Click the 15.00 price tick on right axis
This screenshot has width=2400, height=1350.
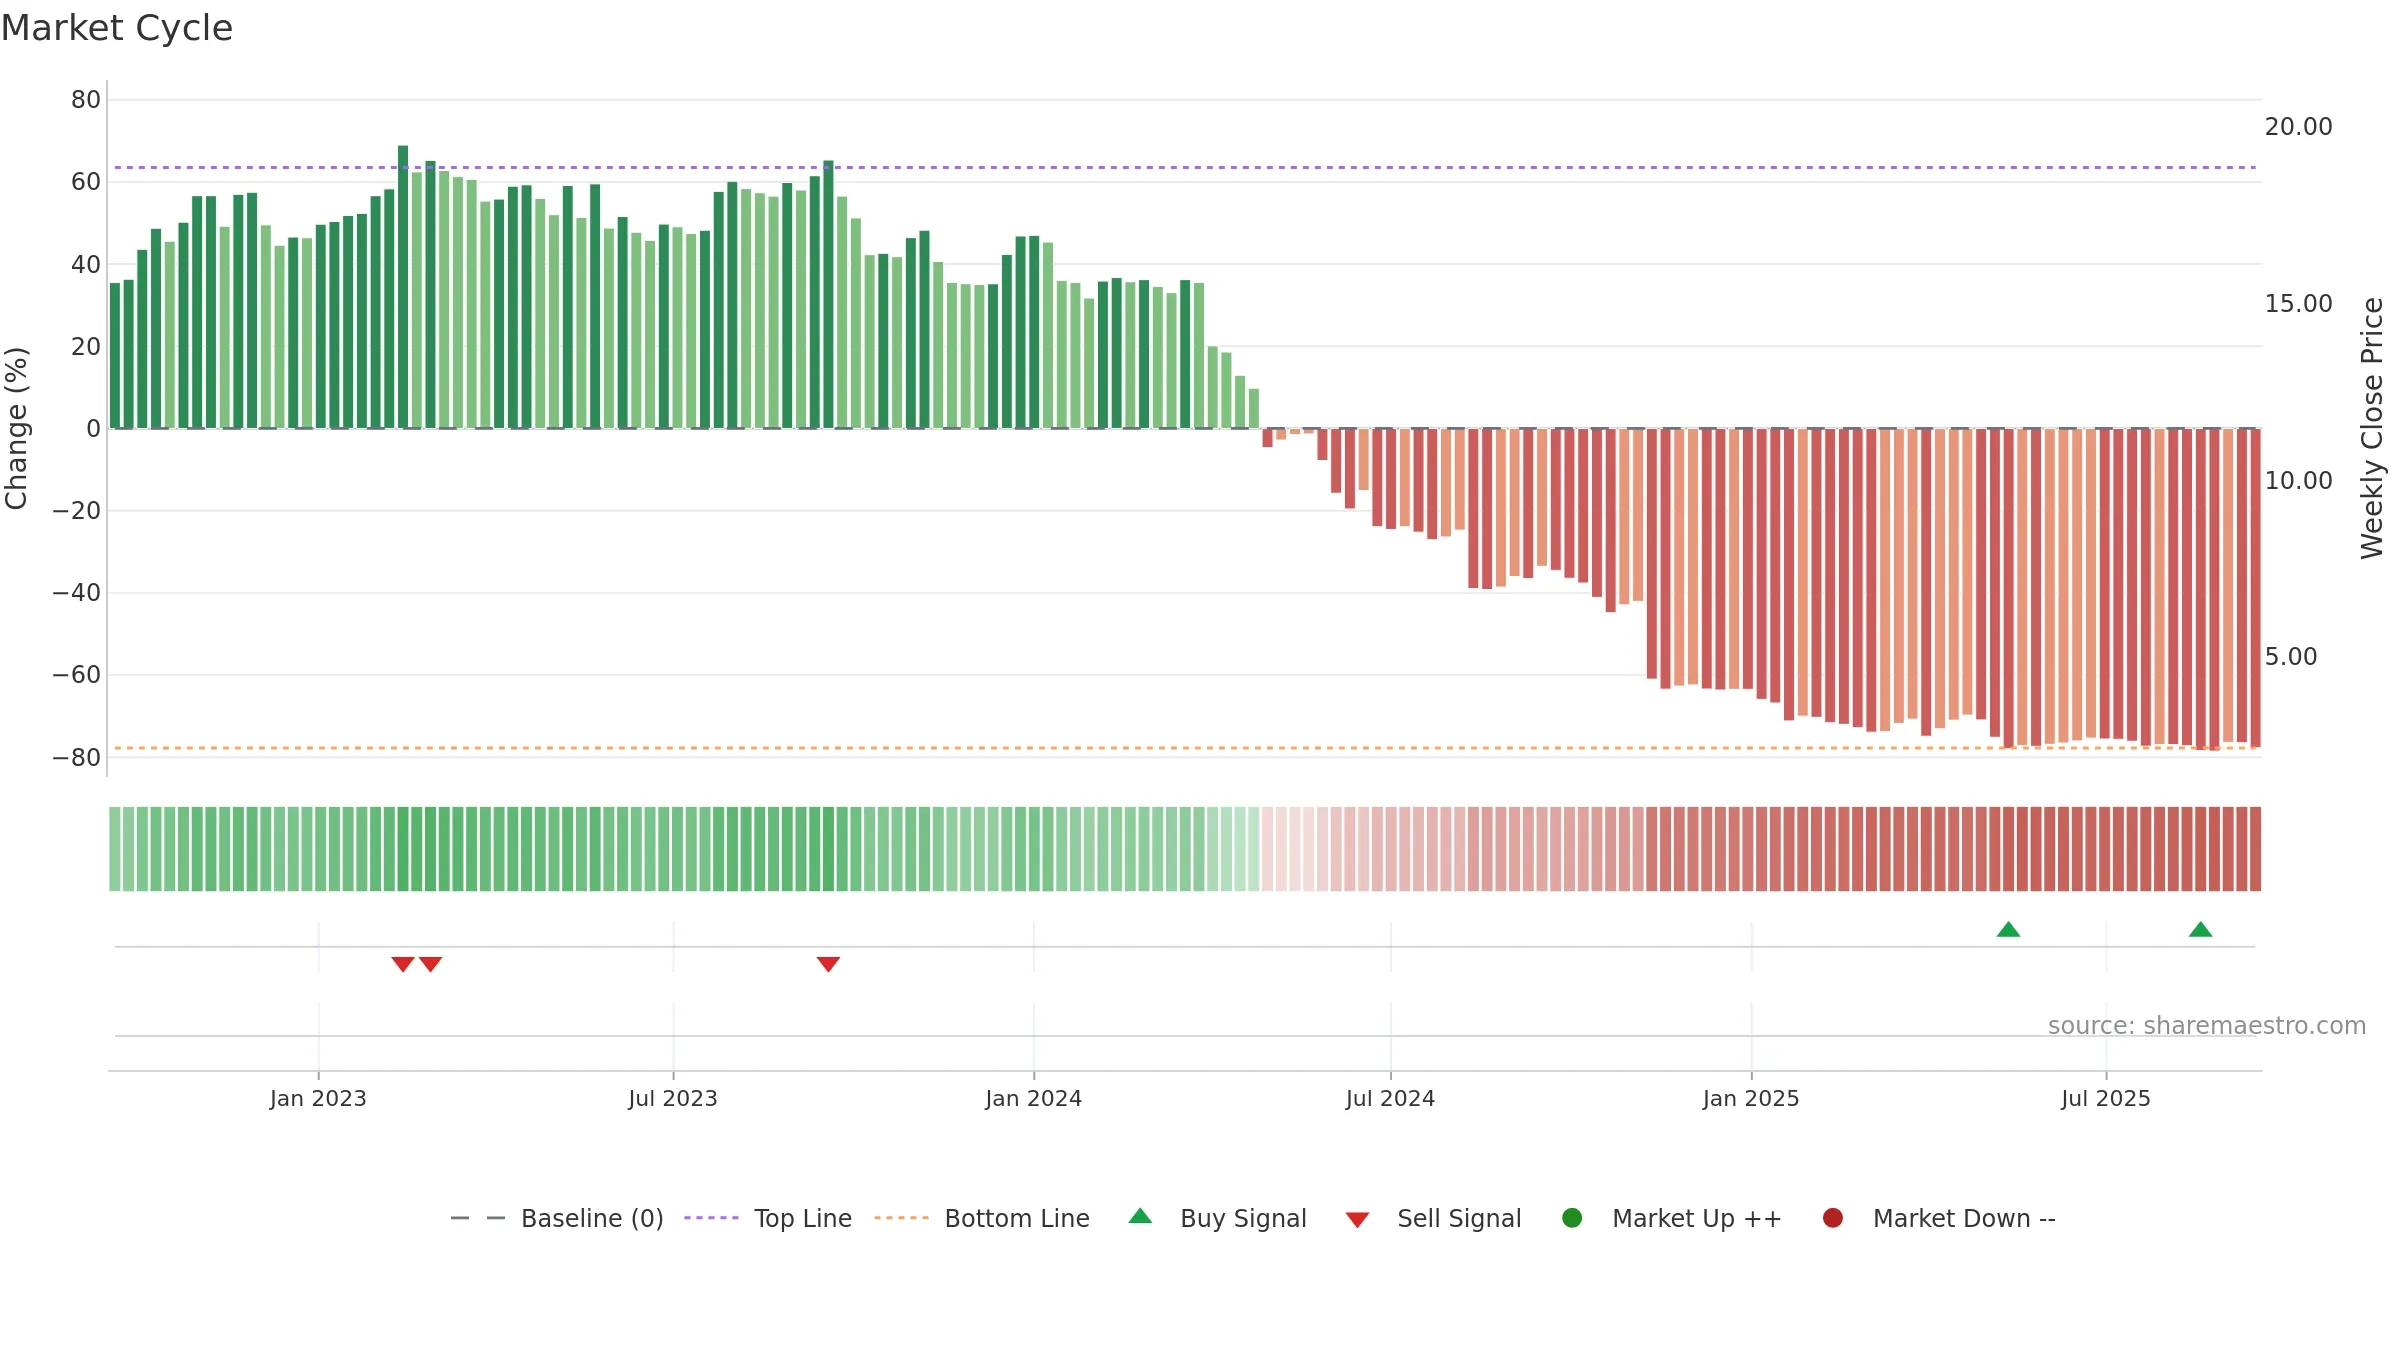tap(2298, 304)
